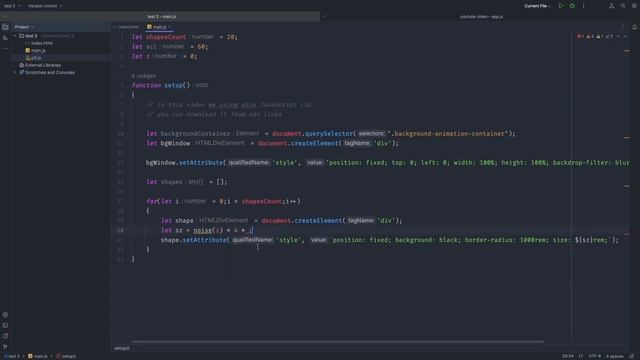
Task: Click the red error count indicator
Action: pos(580,37)
